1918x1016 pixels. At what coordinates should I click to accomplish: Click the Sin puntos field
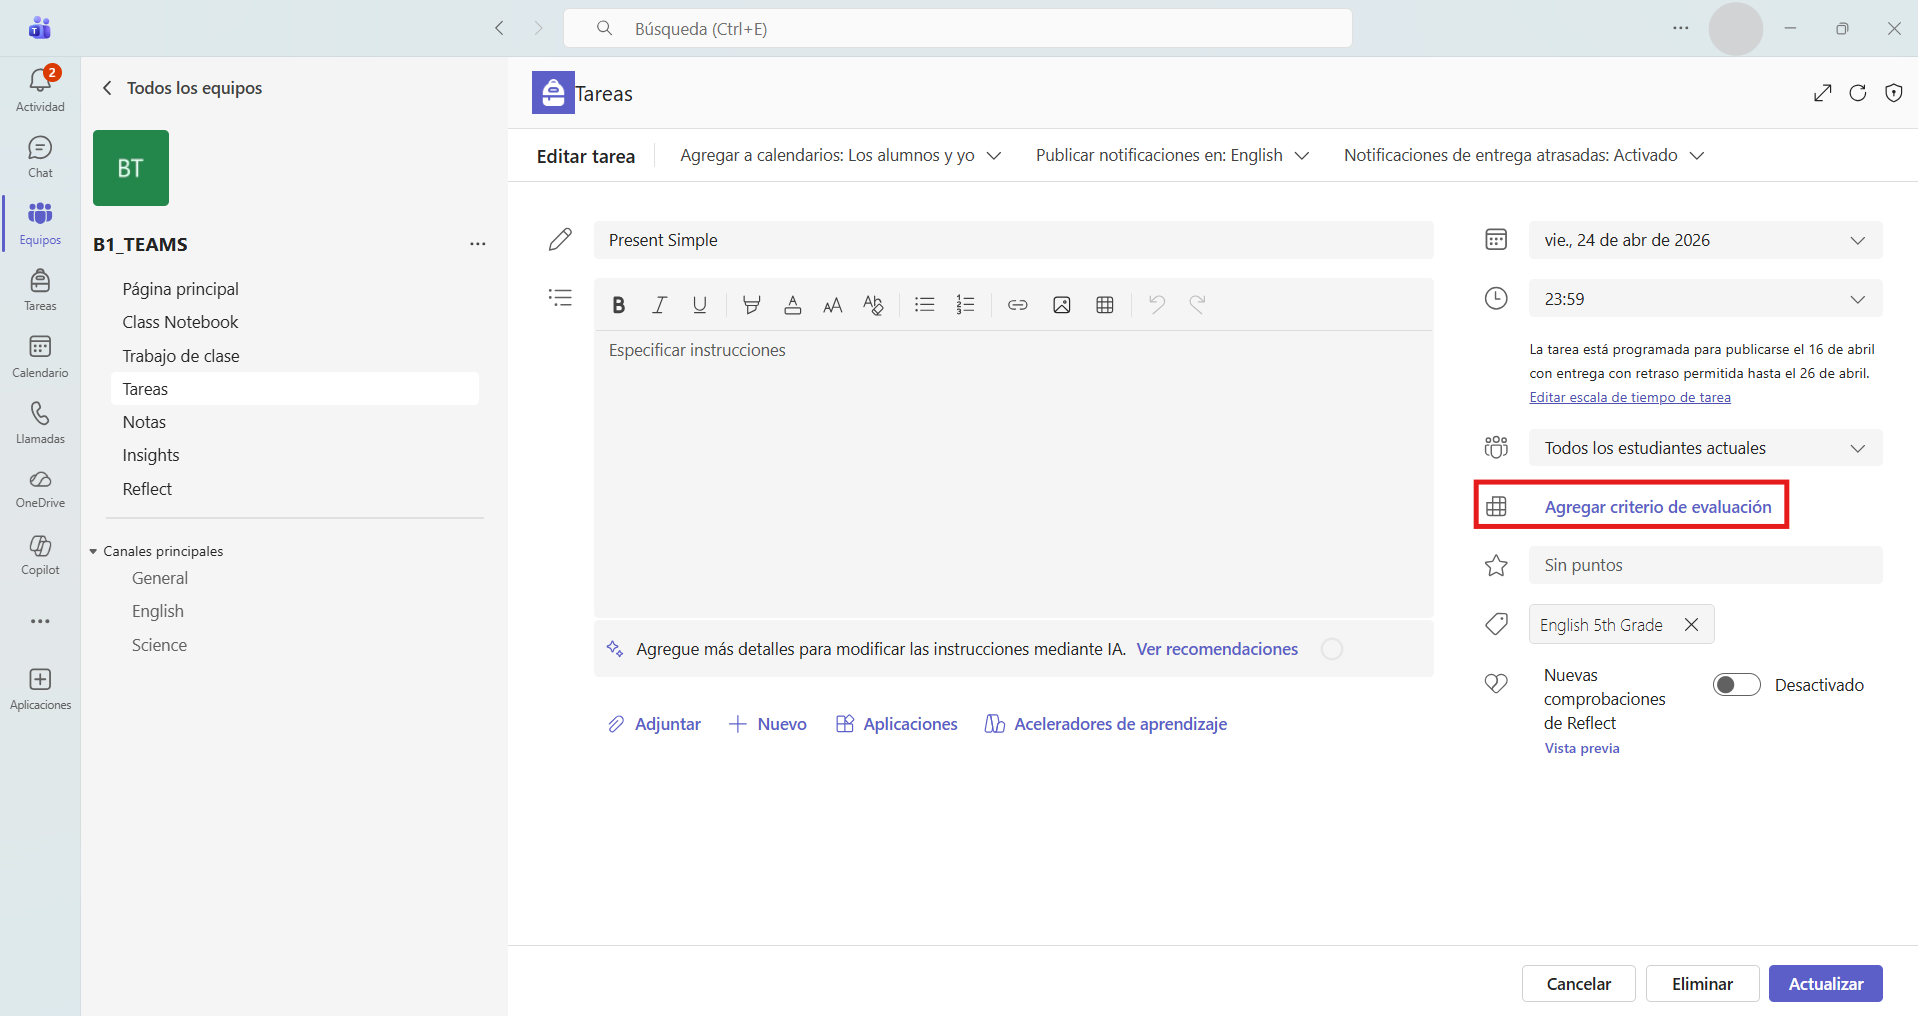[1705, 565]
